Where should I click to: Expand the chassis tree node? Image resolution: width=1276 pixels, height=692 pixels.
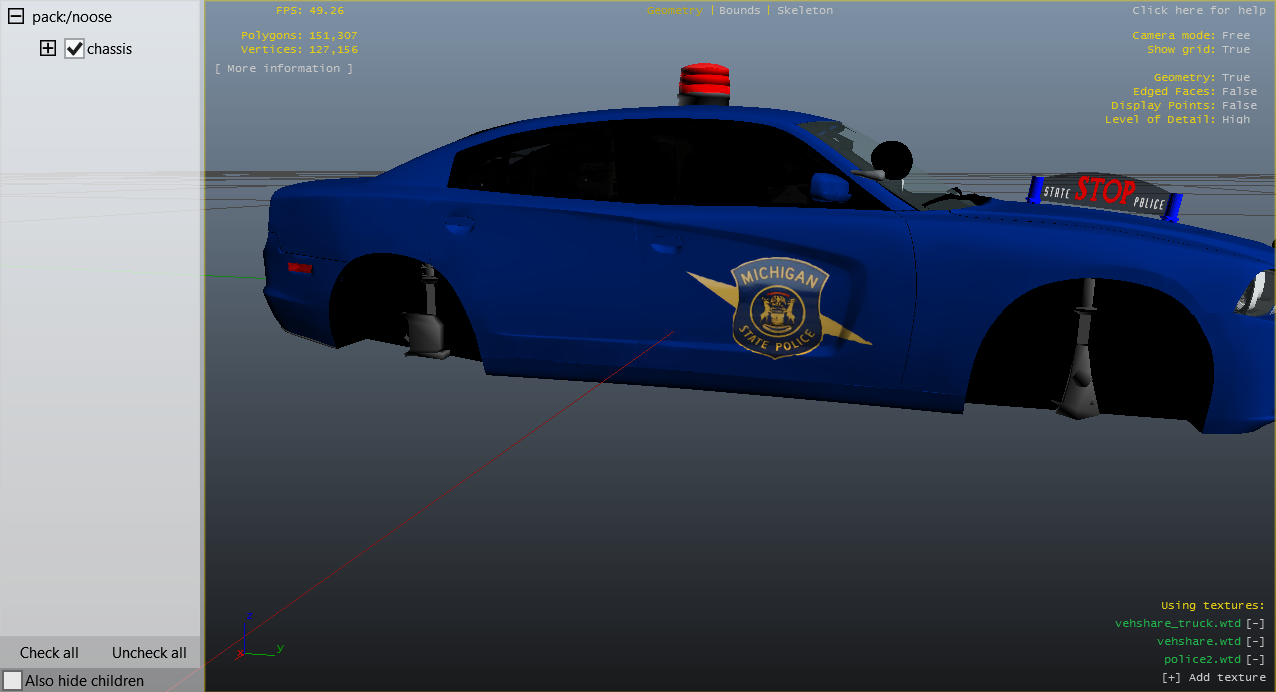(x=48, y=48)
